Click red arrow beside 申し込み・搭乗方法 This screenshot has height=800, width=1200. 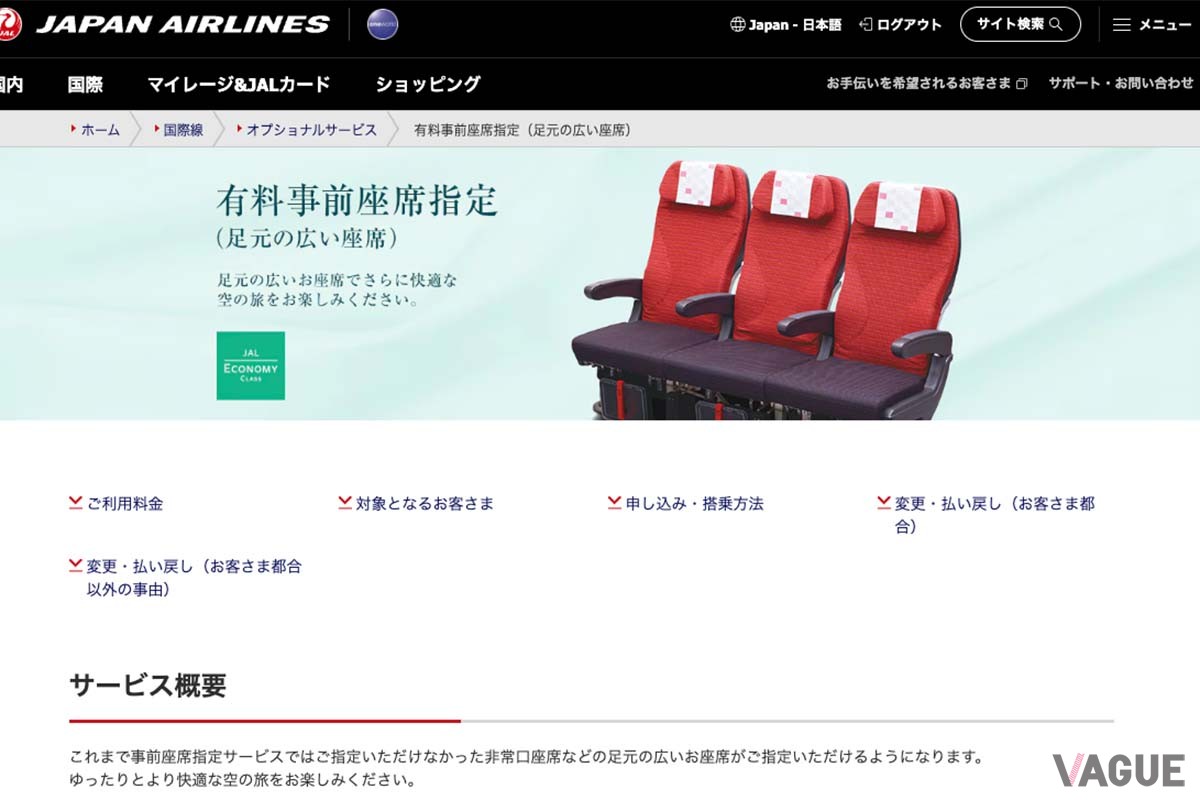pyautogui.click(x=615, y=503)
